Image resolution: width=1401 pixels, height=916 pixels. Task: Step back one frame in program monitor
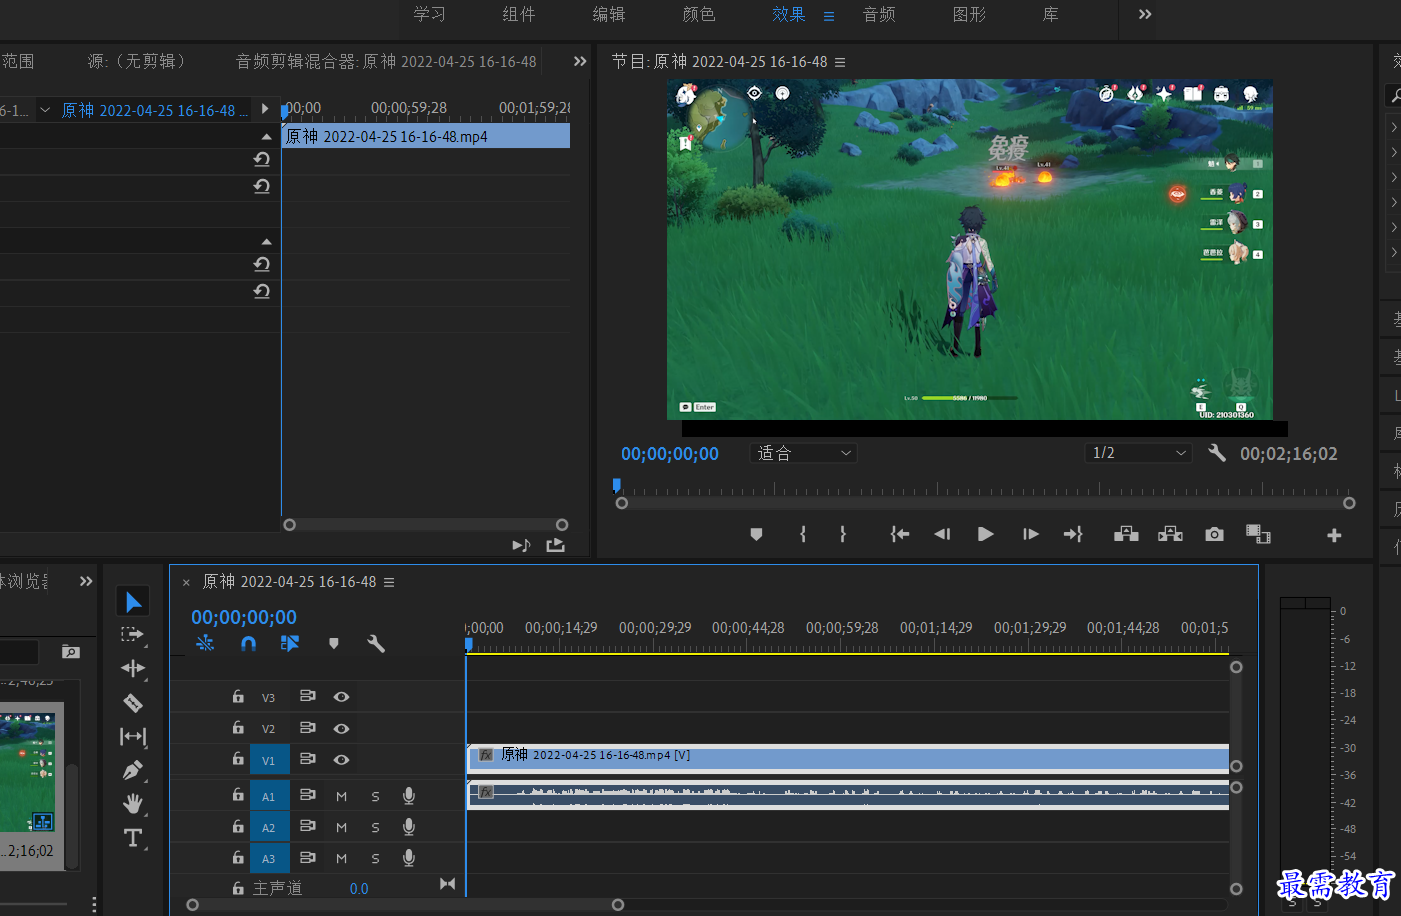click(x=942, y=534)
